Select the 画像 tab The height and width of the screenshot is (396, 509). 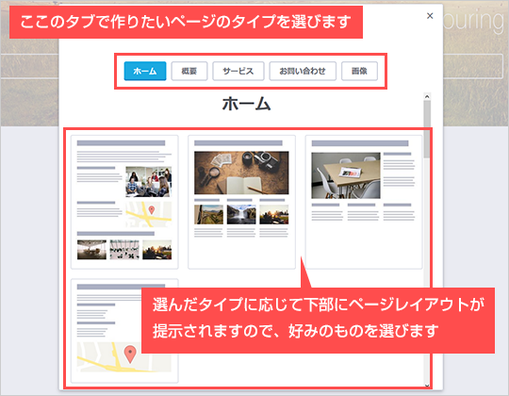click(x=359, y=71)
